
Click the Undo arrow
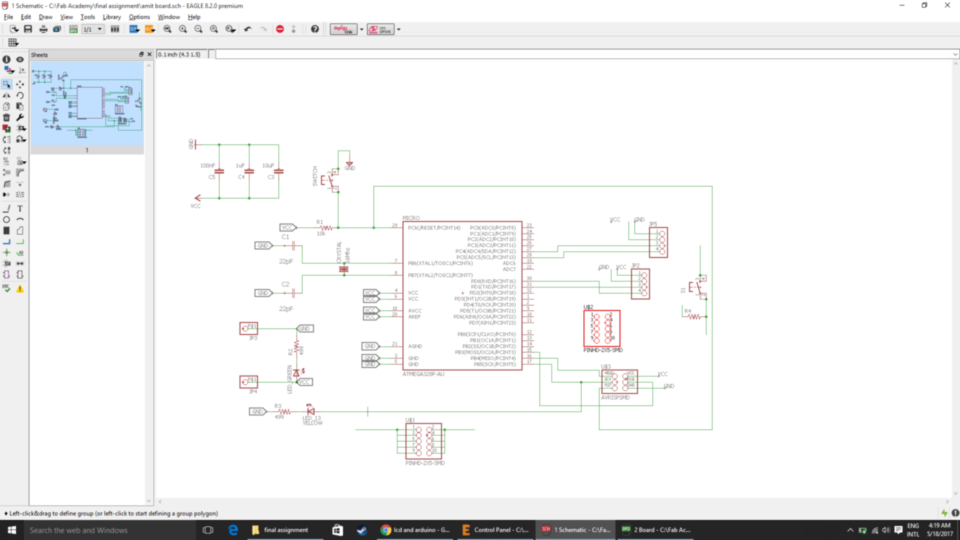tap(248, 29)
